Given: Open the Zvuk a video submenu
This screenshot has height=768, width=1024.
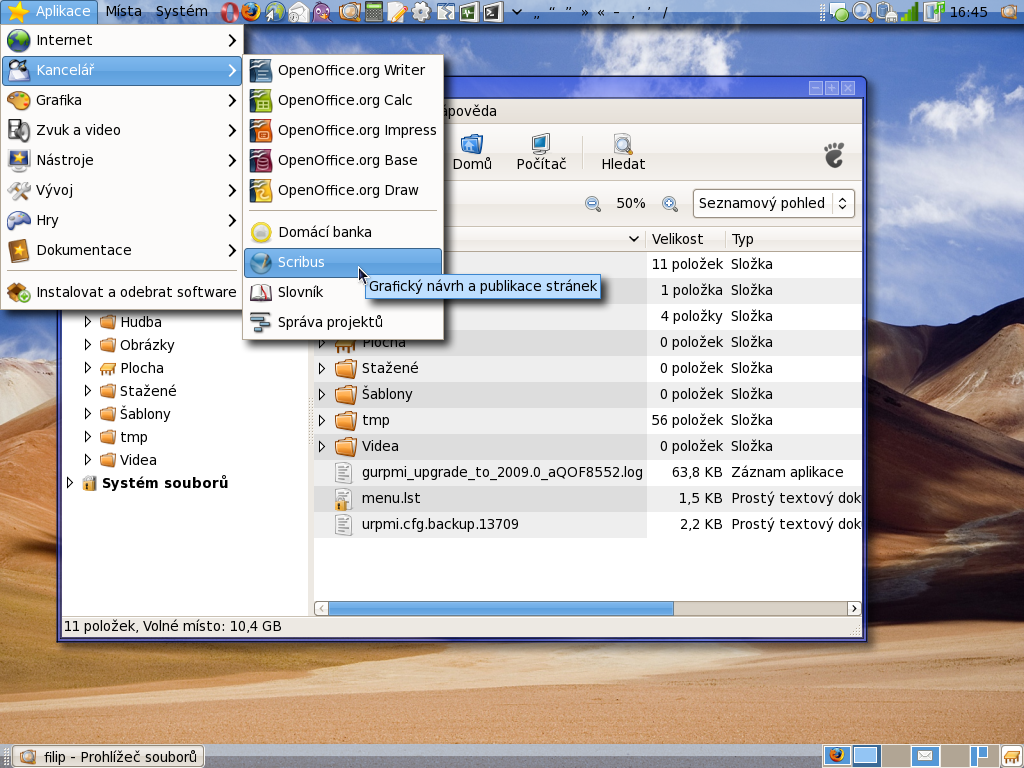Looking at the screenshot, I should click(122, 131).
